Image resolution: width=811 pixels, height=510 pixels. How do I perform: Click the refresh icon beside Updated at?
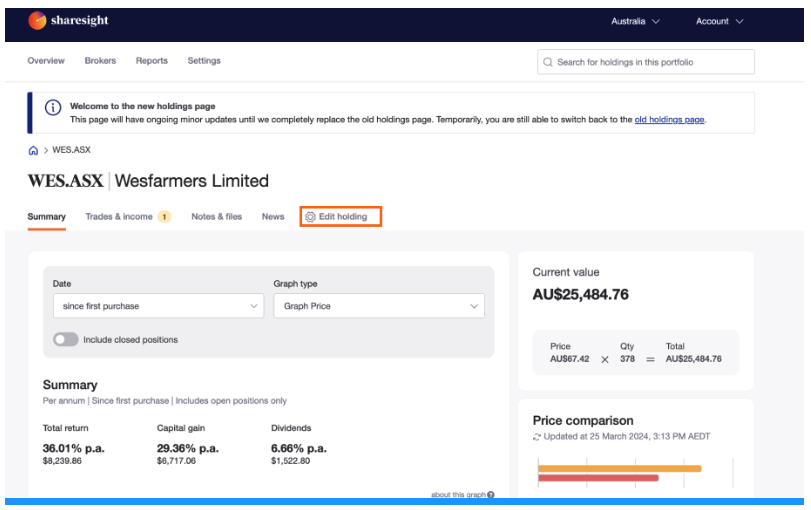coord(537,437)
